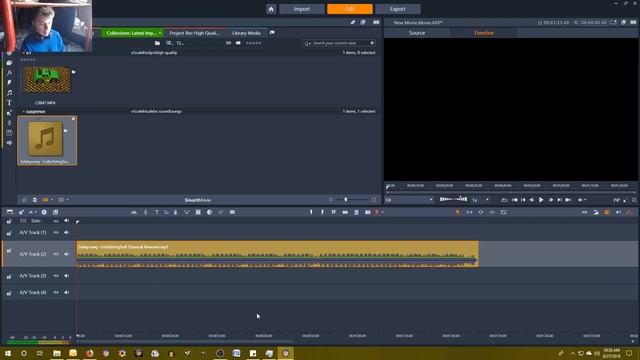Select the Source preview tab
Image resolution: width=640 pixels, height=360 pixels.
click(x=417, y=33)
